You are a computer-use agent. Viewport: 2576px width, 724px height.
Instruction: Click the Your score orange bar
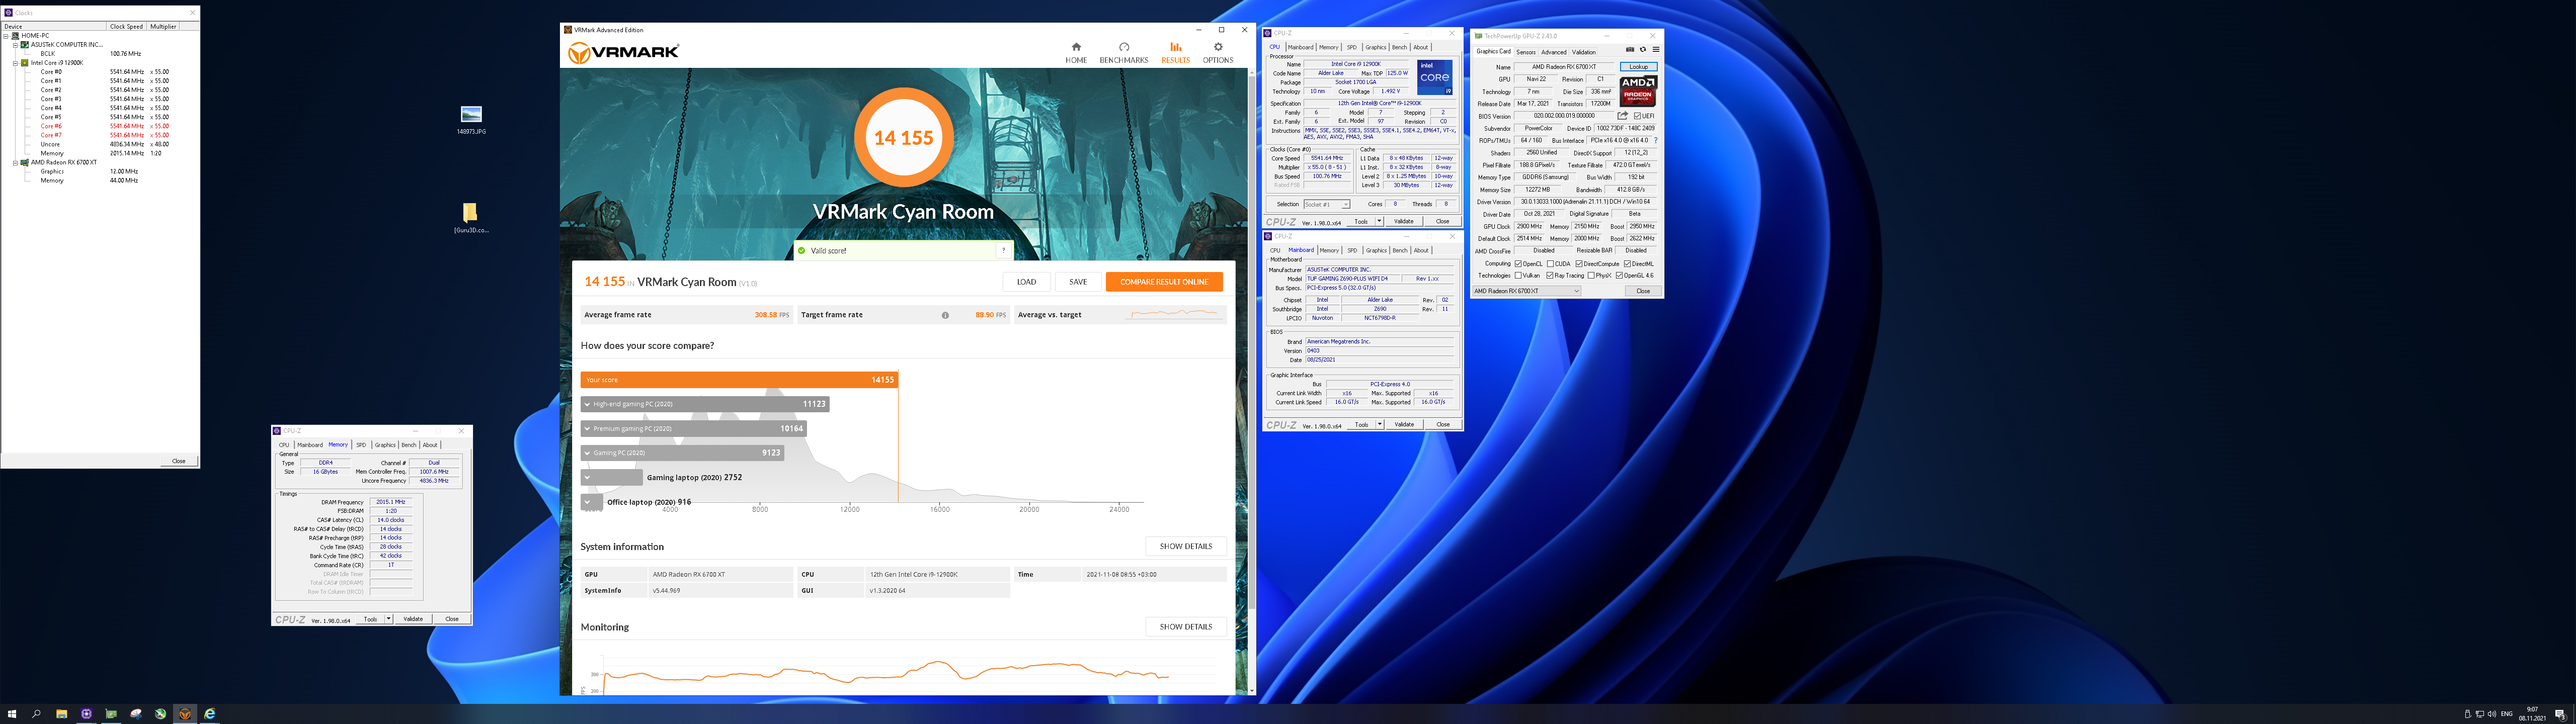point(739,380)
